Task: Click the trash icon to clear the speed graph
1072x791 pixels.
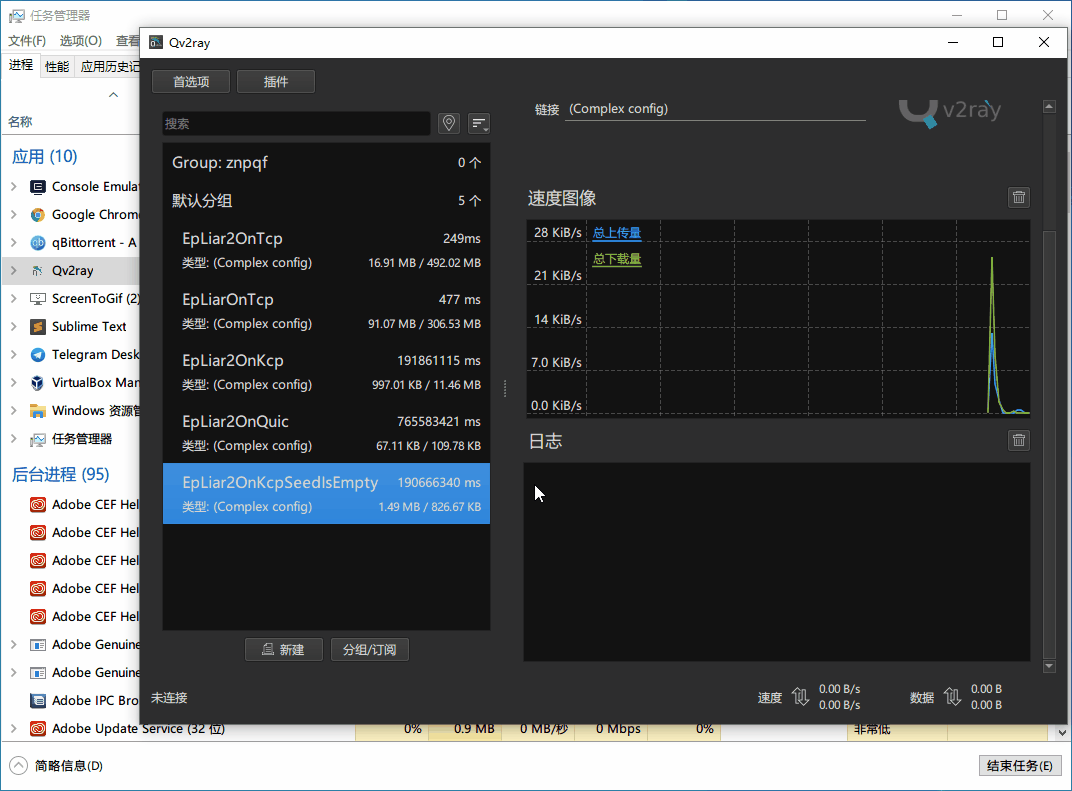Action: (1018, 197)
